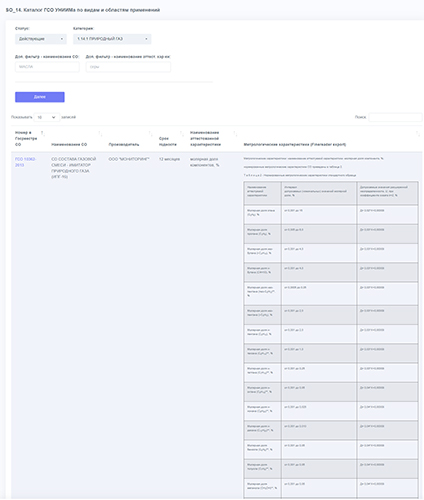The height and width of the screenshot is (500, 424).
Task: Click the 'Поиск' table search box
Action: 395,117
